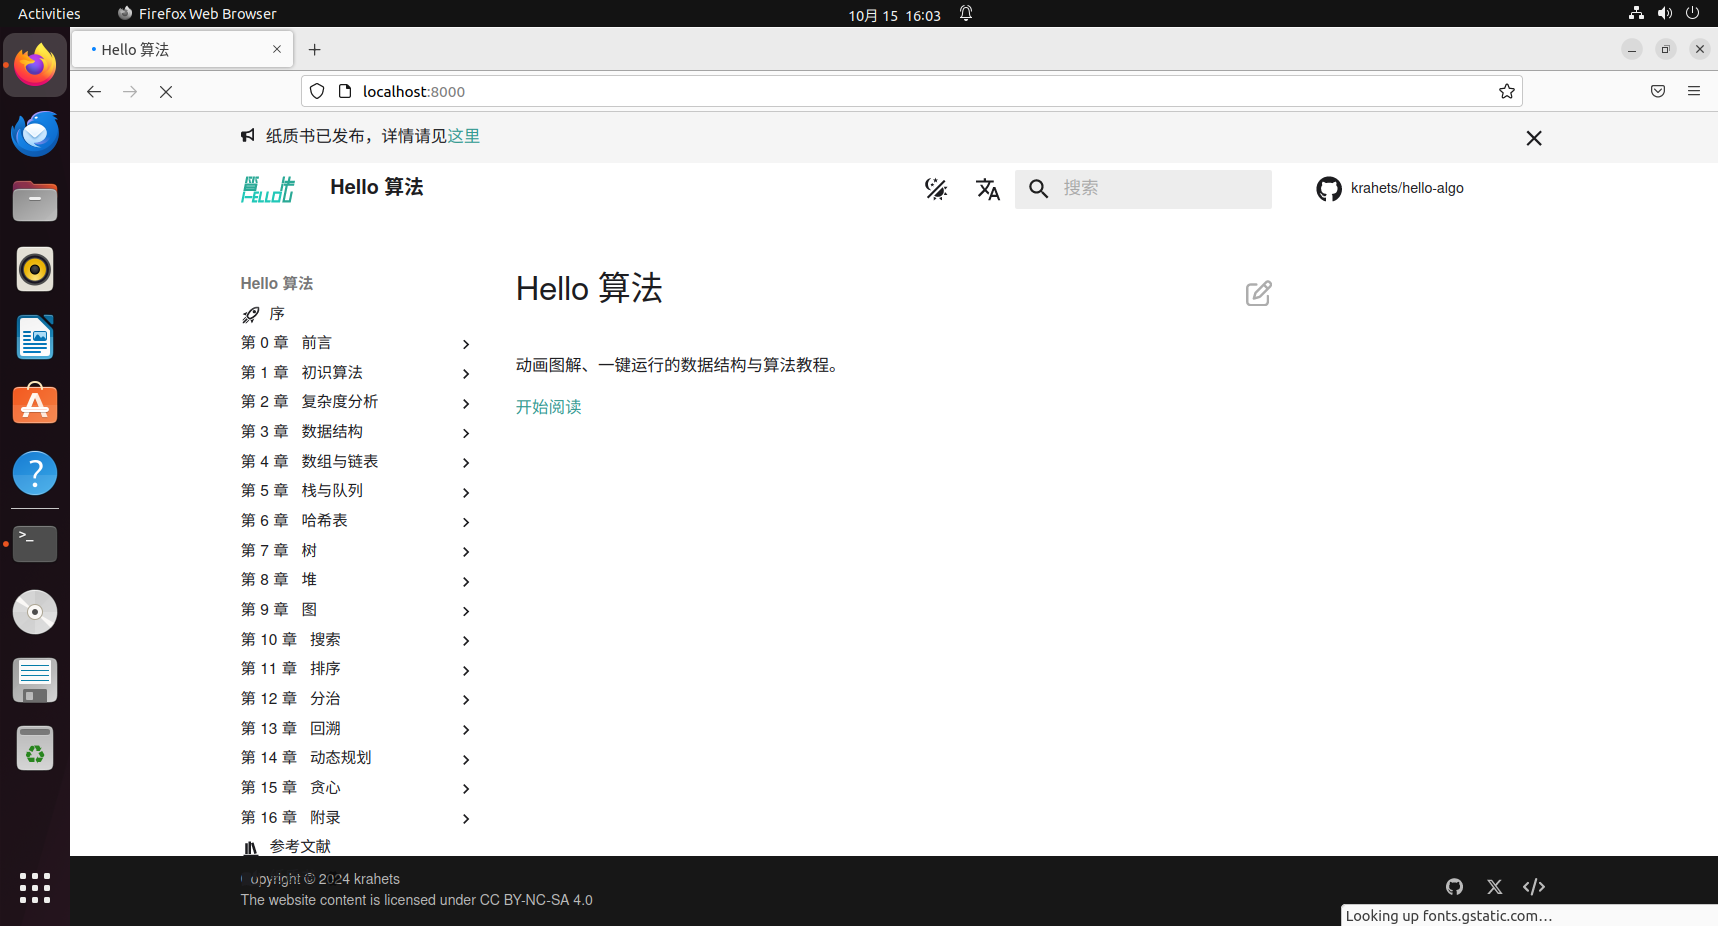Bookmark the page with the star icon
This screenshot has width=1718, height=926.
1506,91
